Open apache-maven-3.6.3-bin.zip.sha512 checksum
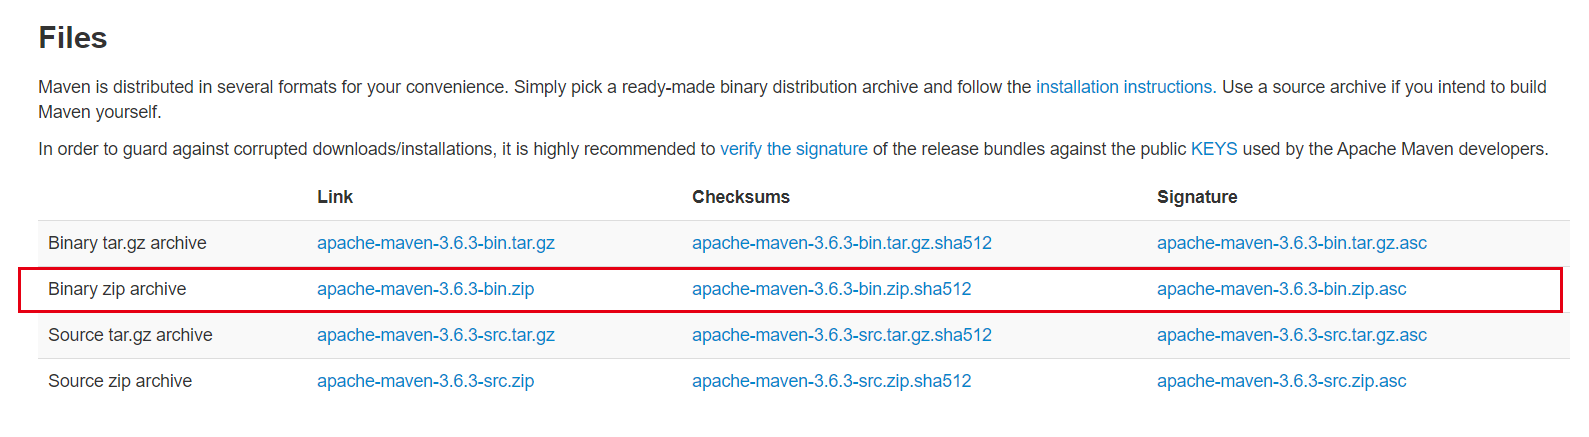1589x437 pixels. coord(832,289)
